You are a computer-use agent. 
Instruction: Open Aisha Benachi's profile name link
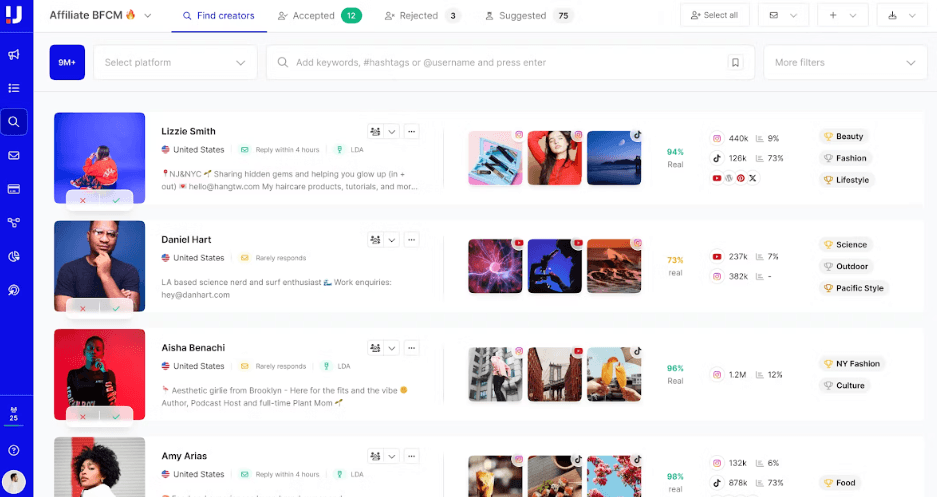pos(193,348)
